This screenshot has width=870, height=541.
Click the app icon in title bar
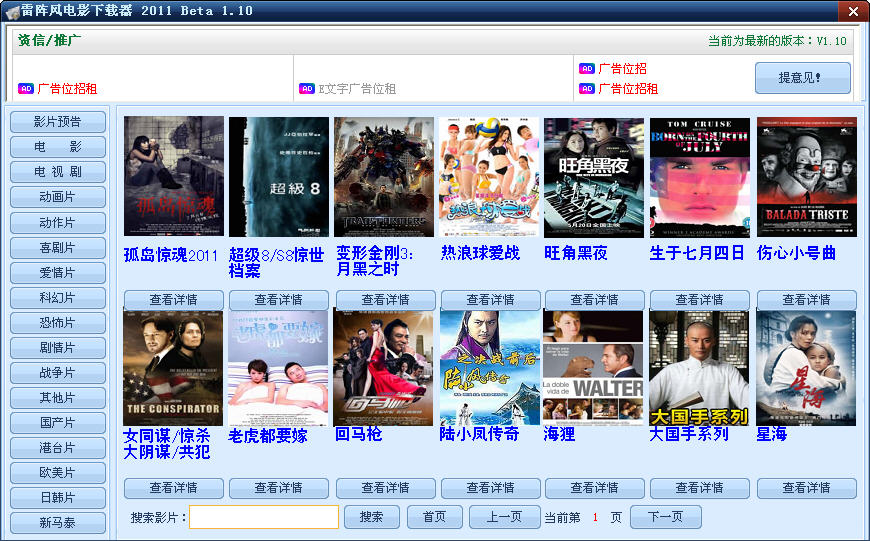12,11
